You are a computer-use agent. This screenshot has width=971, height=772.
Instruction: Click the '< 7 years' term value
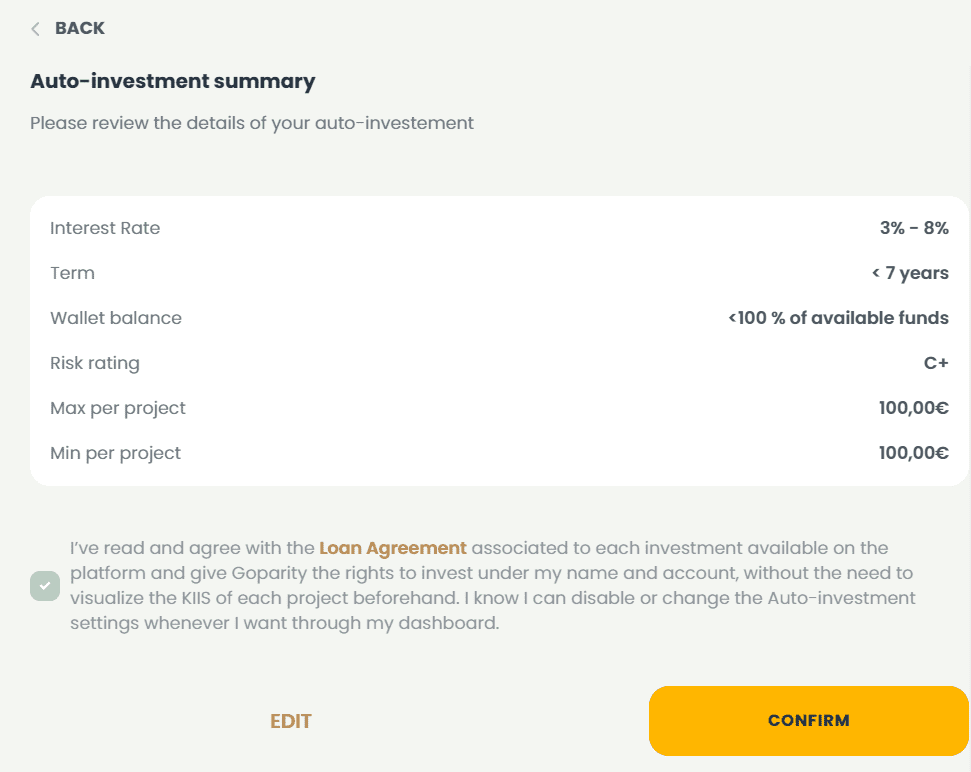(x=909, y=273)
